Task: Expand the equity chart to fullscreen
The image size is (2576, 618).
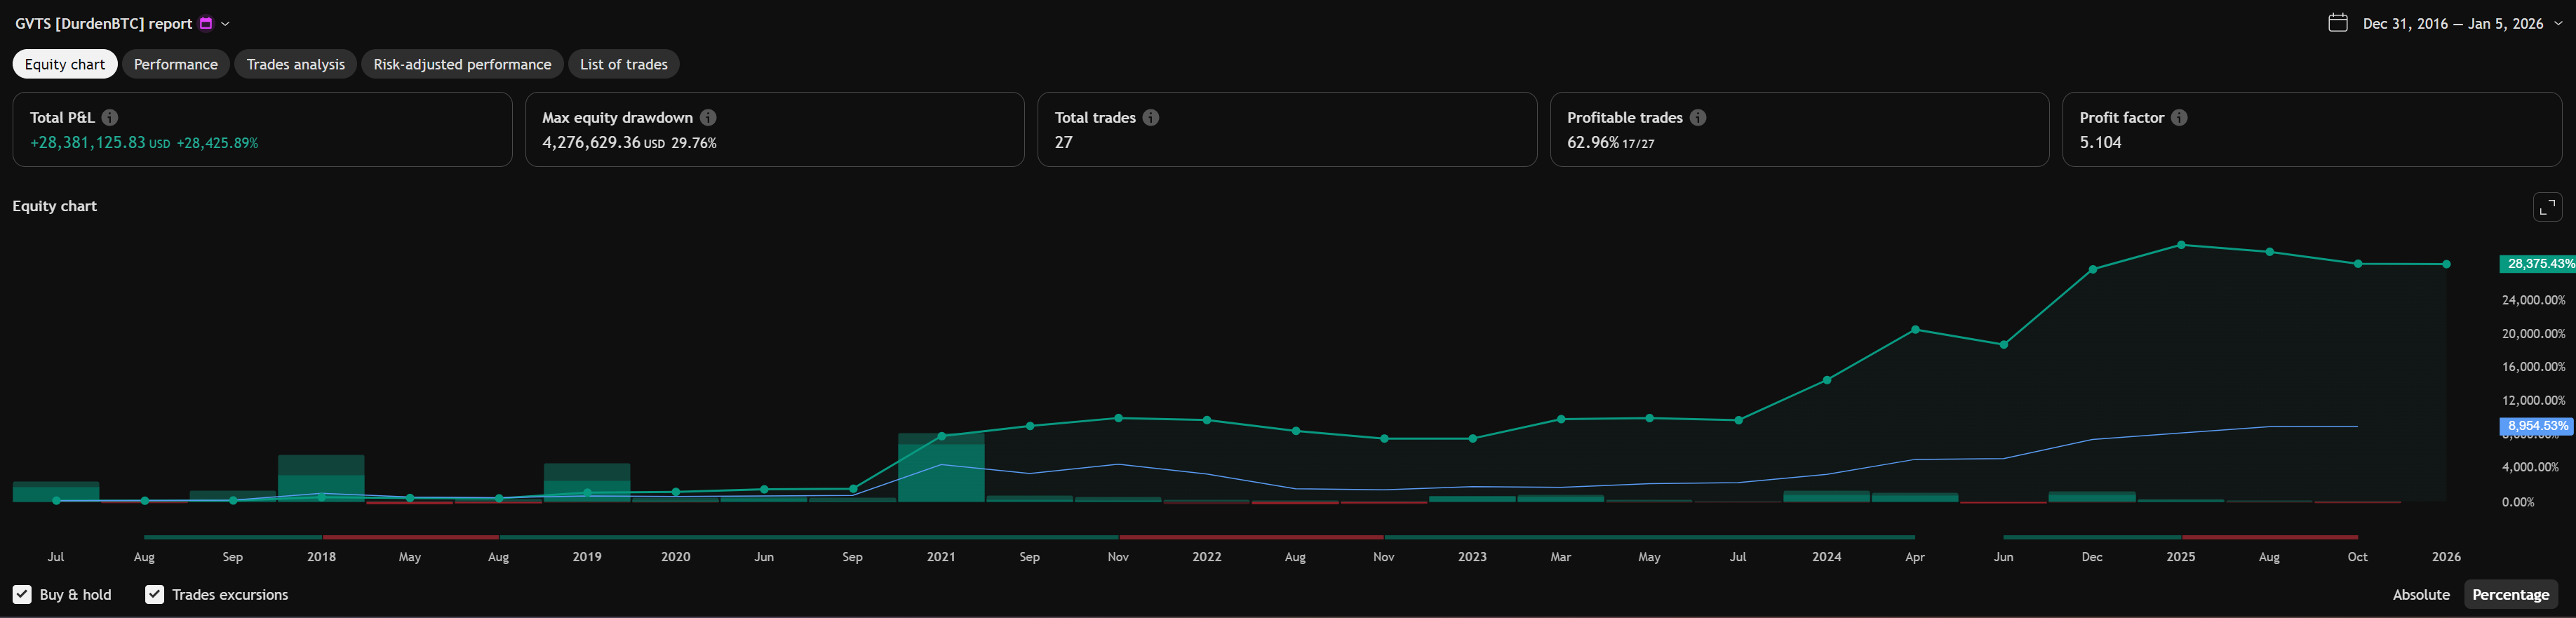Action: click(2547, 207)
